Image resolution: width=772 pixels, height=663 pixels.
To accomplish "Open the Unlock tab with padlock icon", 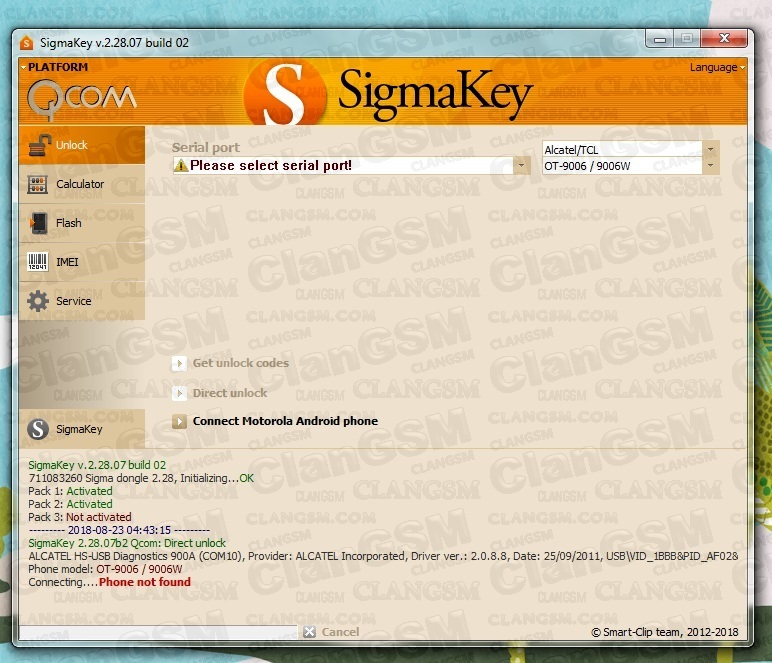I will (82, 145).
